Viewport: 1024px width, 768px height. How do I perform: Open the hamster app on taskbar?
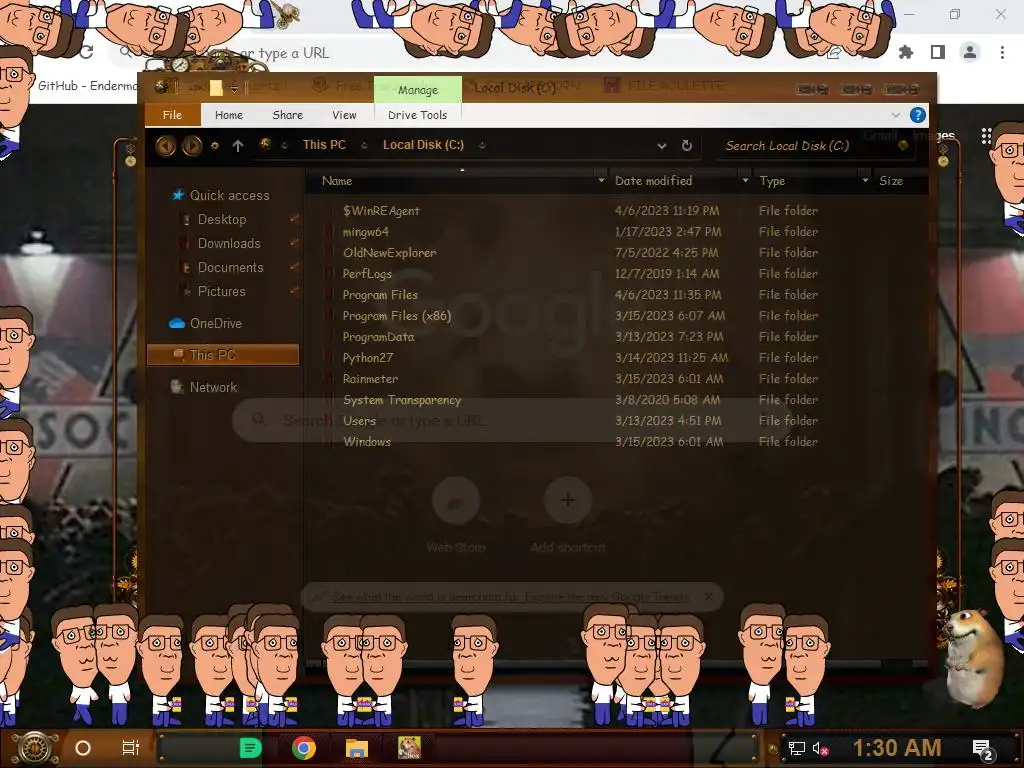tap(410, 748)
